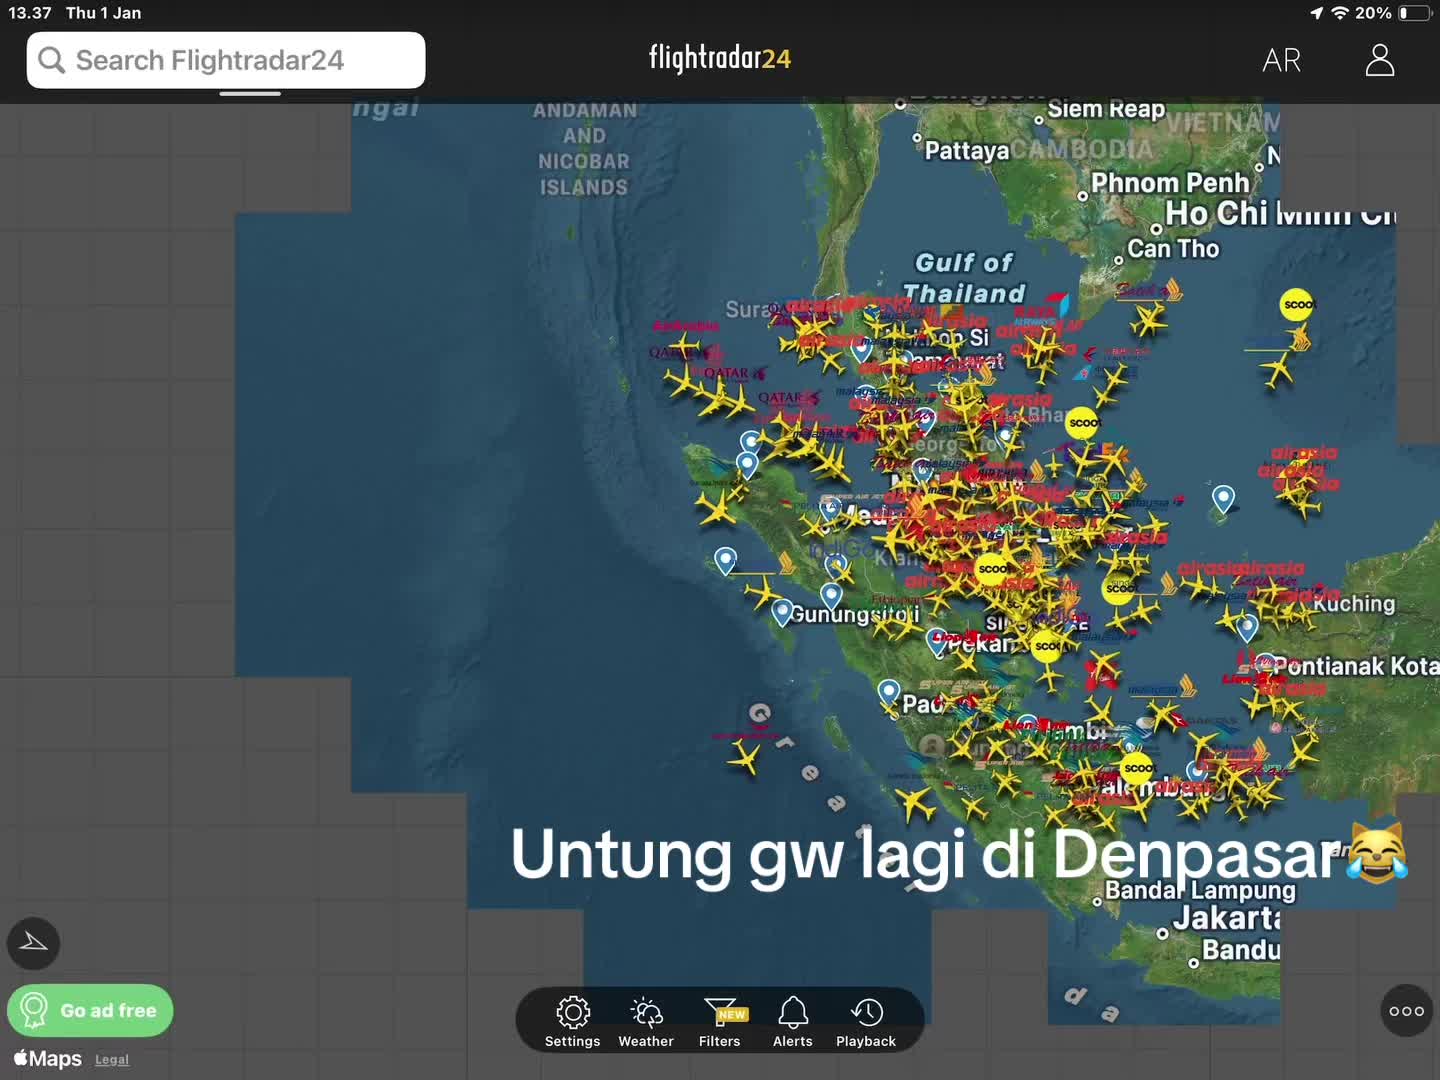The height and width of the screenshot is (1080, 1440).
Task: Tap the Phnom Penh city label
Action: coord(1170,183)
